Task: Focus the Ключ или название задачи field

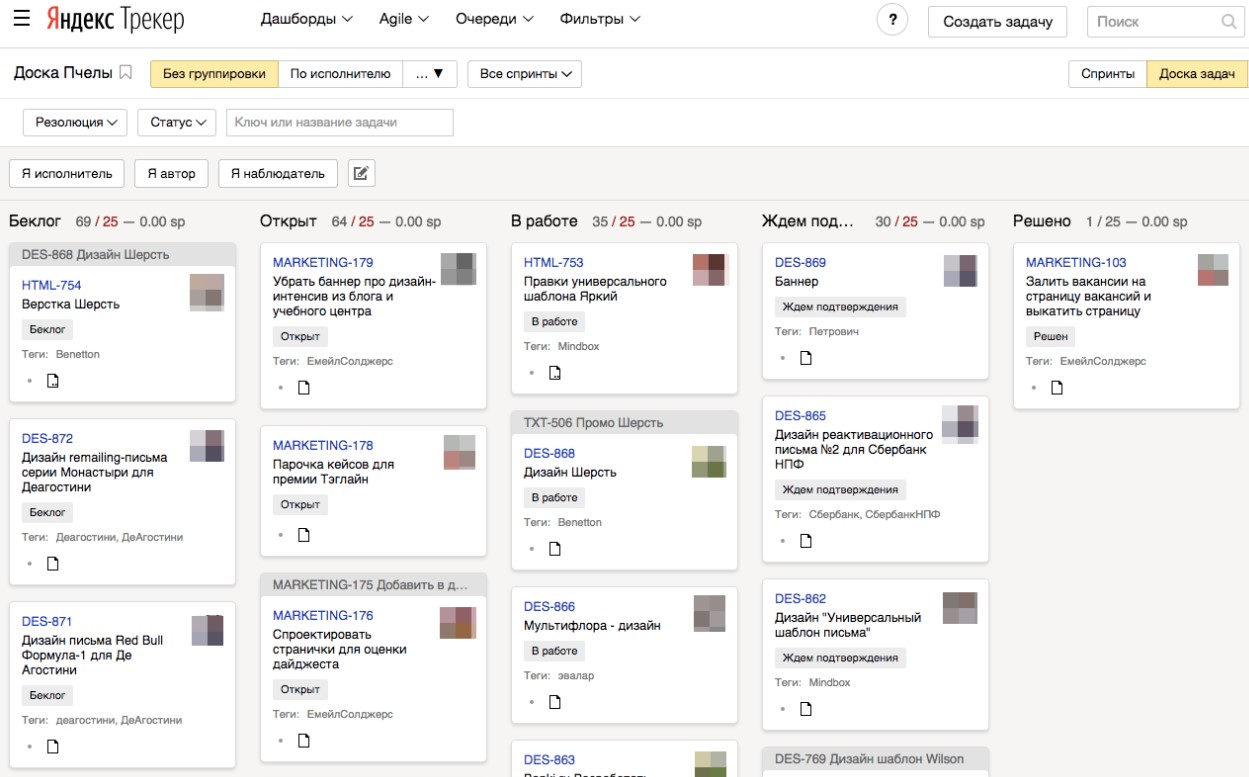Action: (340, 122)
